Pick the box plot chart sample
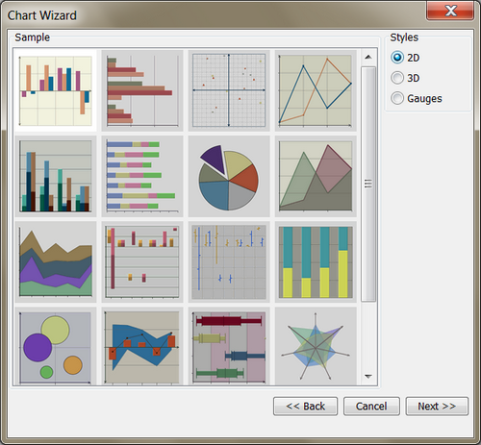The width and height of the screenshot is (481, 445). coord(229,347)
